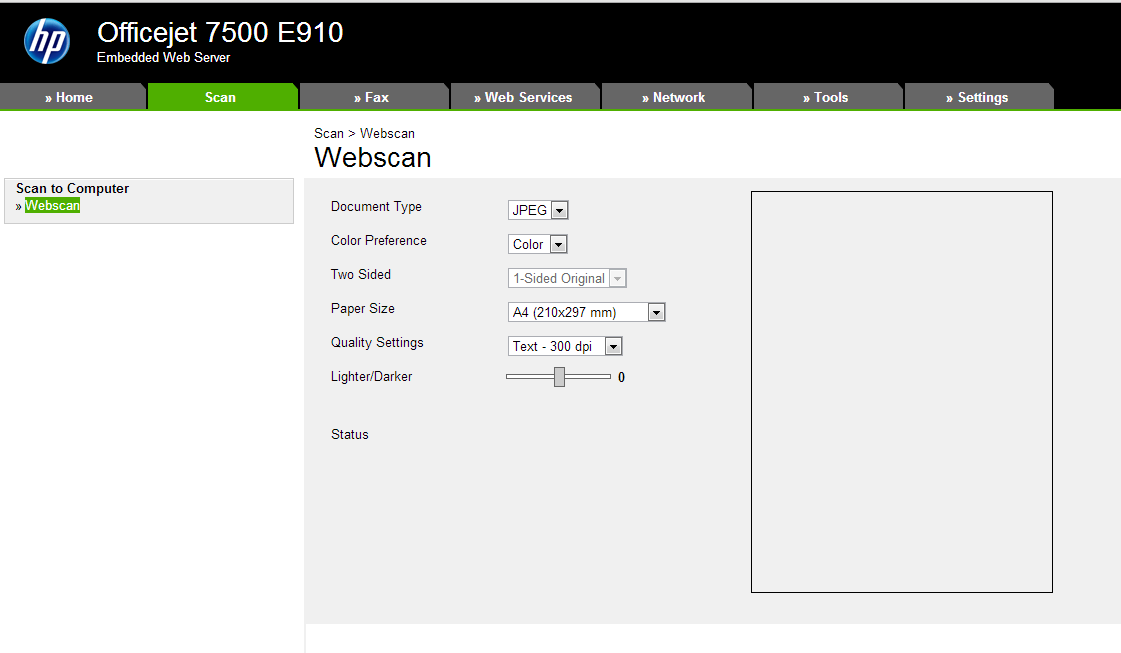Open the Document Type JPEG dropdown
The height and width of the screenshot is (653, 1121).
pyautogui.click(x=538, y=210)
